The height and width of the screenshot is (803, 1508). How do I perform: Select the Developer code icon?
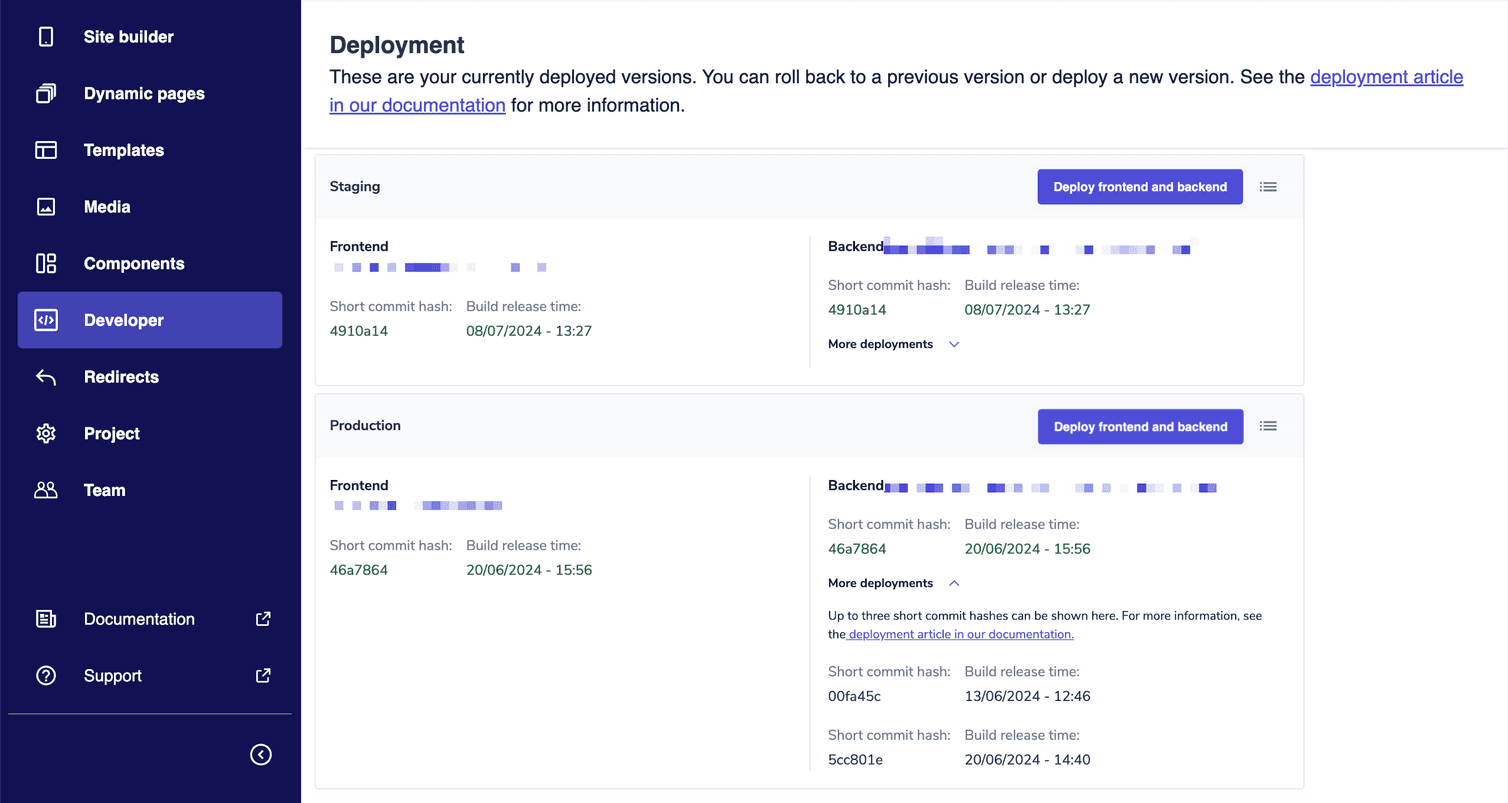click(x=46, y=320)
